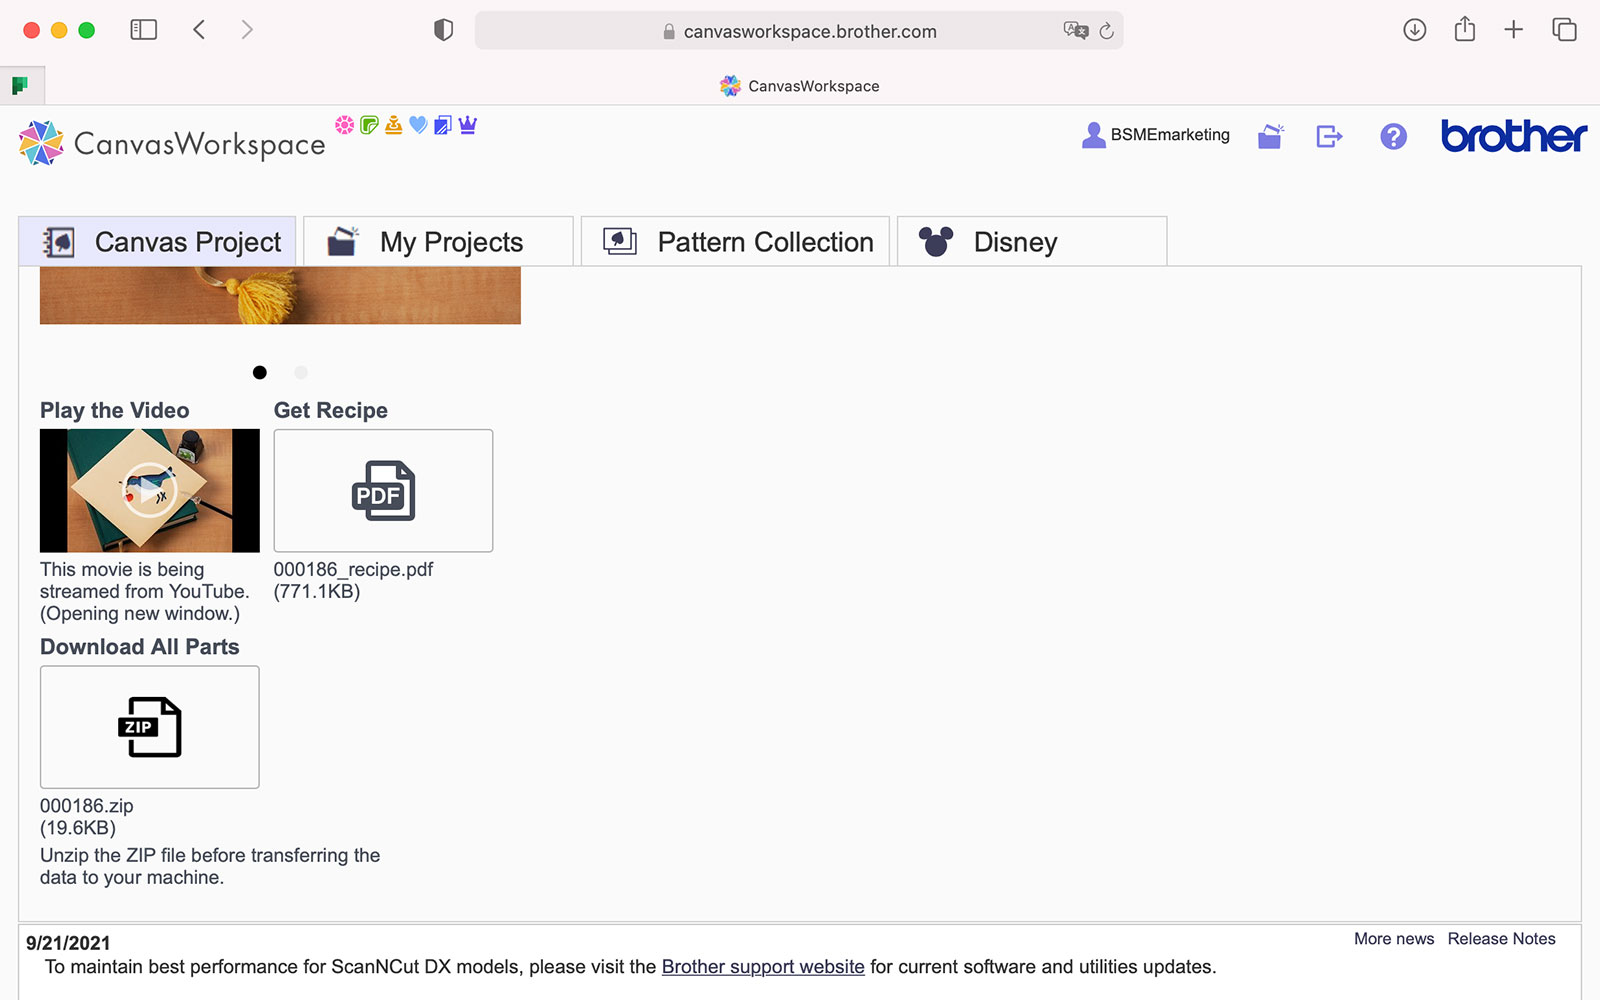The width and height of the screenshot is (1600, 1000).
Task: Download all parts via the ZIP icon
Action: (149, 727)
